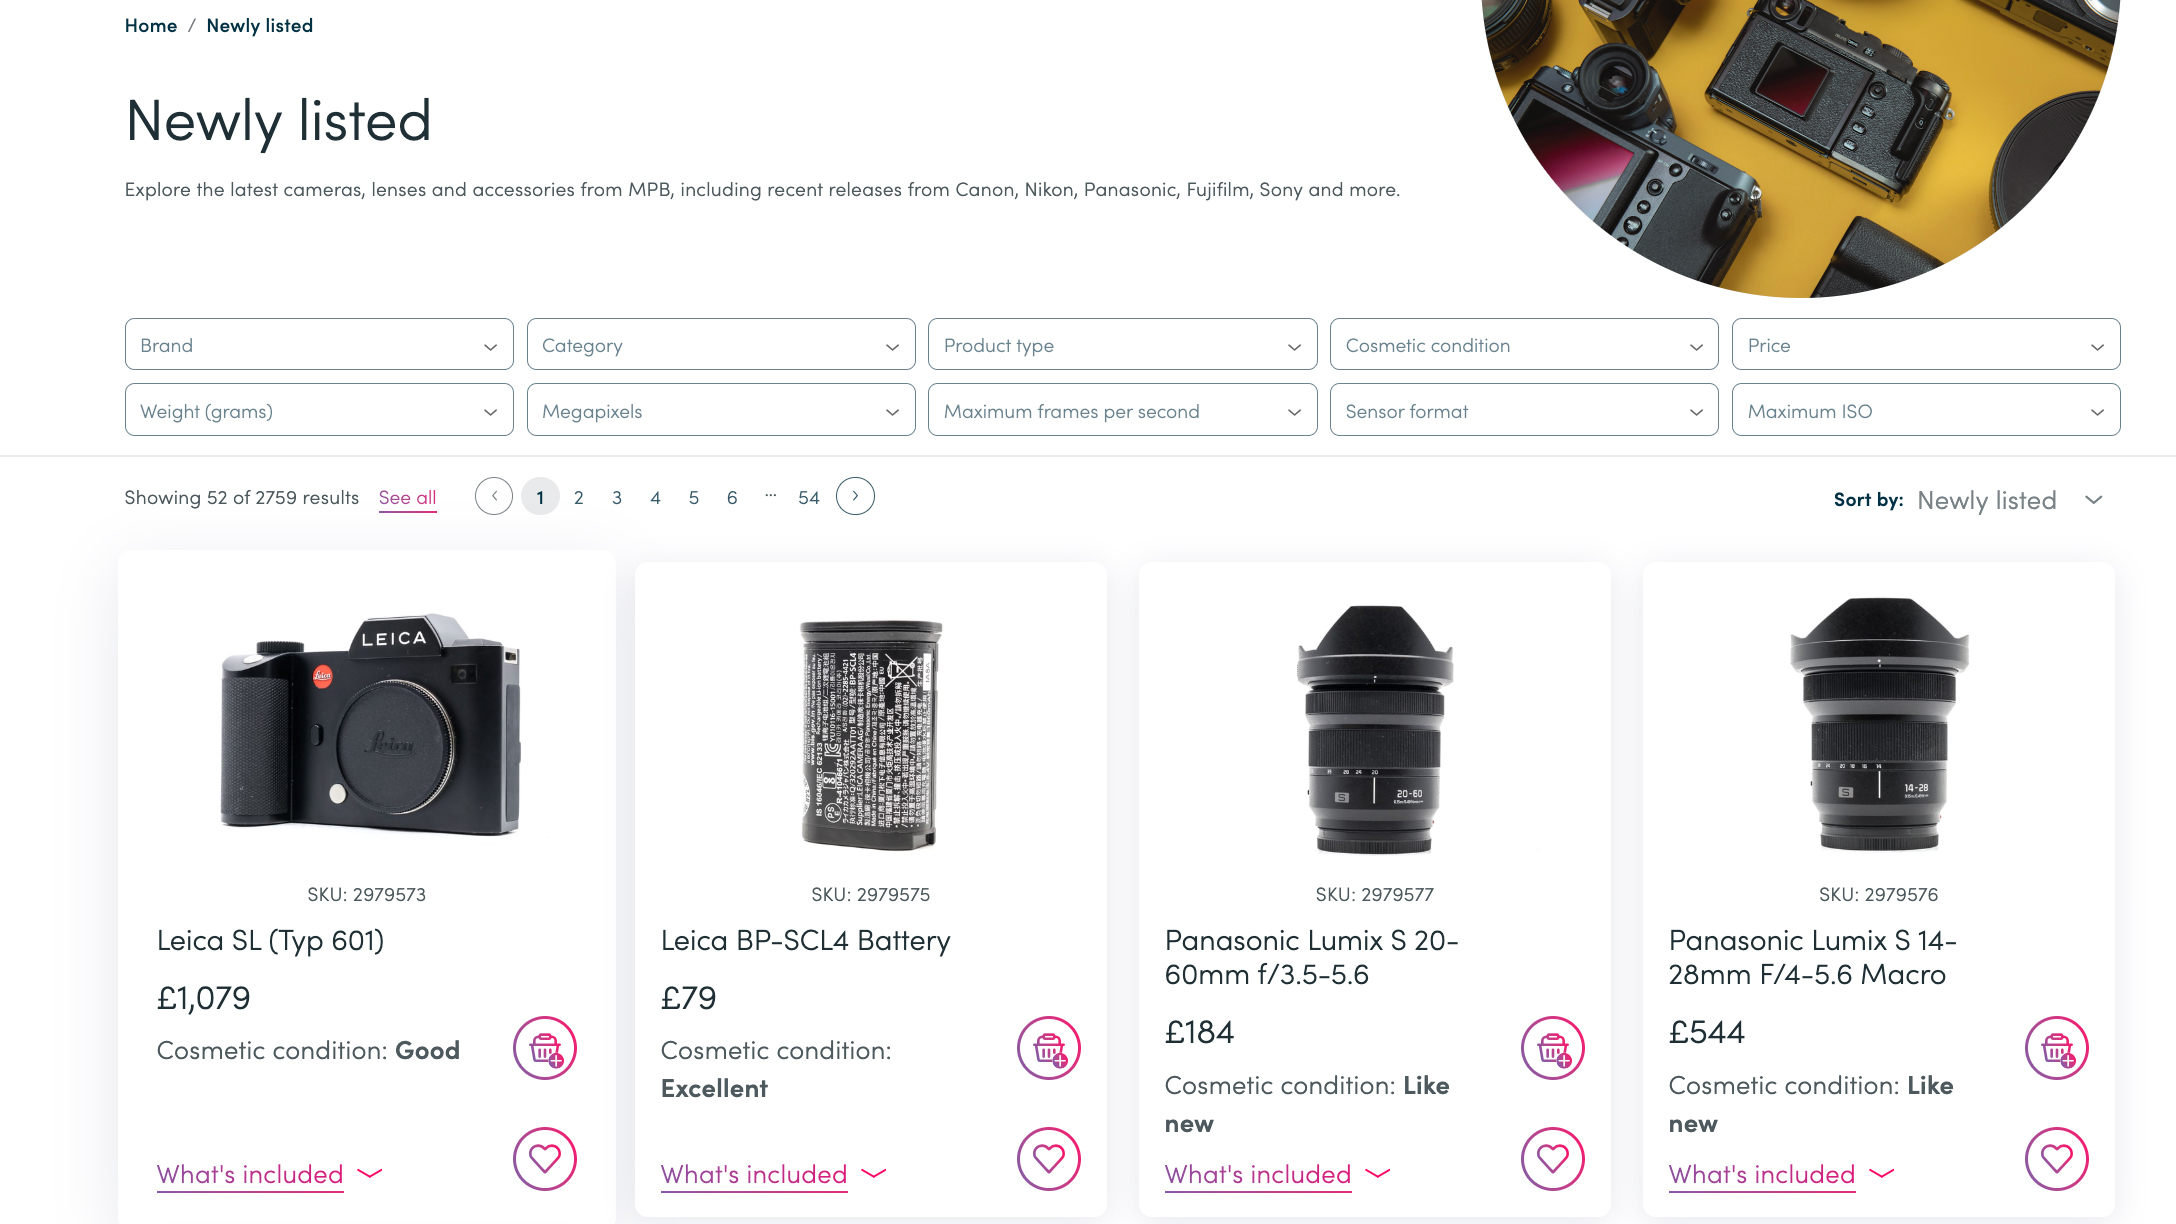Click the Home breadcrumb menu item
Image resolution: width=2176 pixels, height=1224 pixels.
coord(149,25)
